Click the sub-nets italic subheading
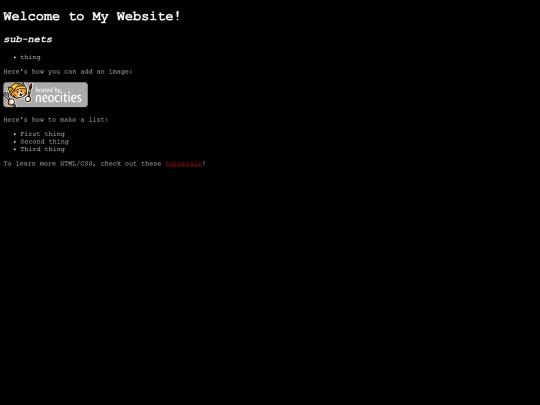Screen dimensions: 540x405 point(28,39)
